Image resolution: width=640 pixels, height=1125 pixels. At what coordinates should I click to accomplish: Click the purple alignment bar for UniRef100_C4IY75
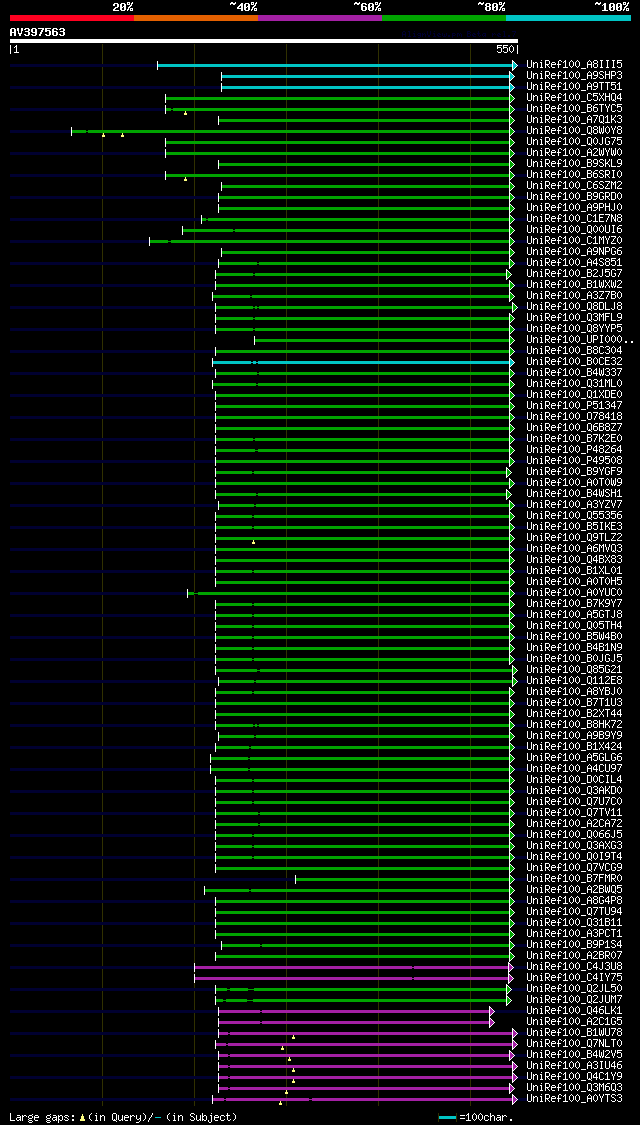point(354,978)
